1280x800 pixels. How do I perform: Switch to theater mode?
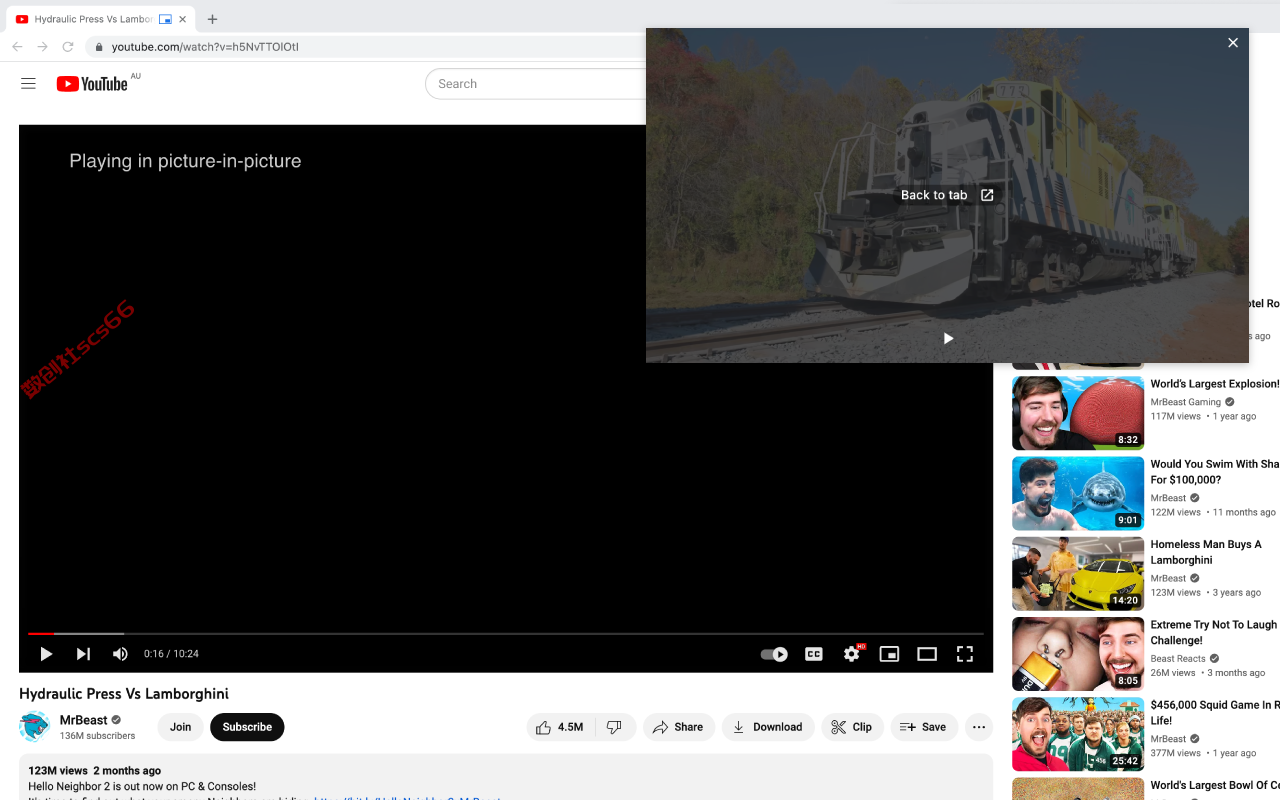coord(927,654)
